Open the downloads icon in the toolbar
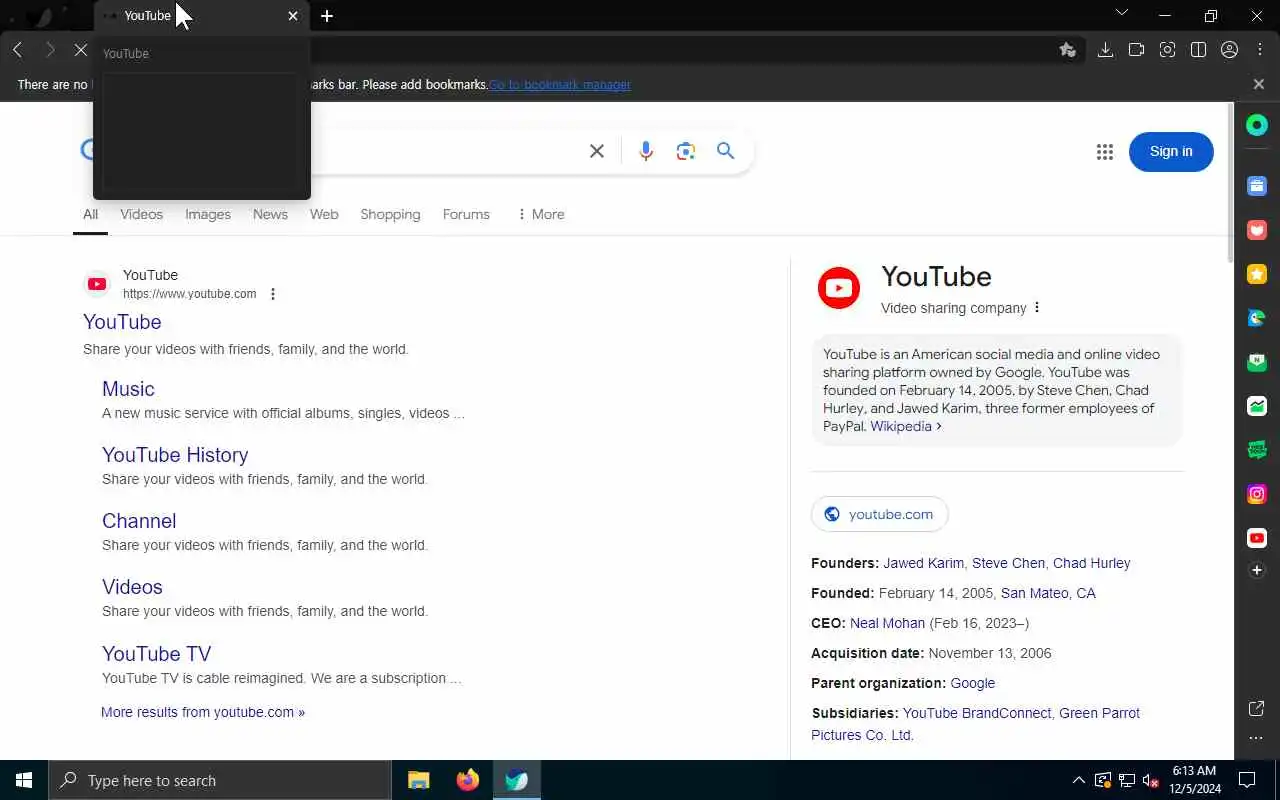 coord(1105,50)
